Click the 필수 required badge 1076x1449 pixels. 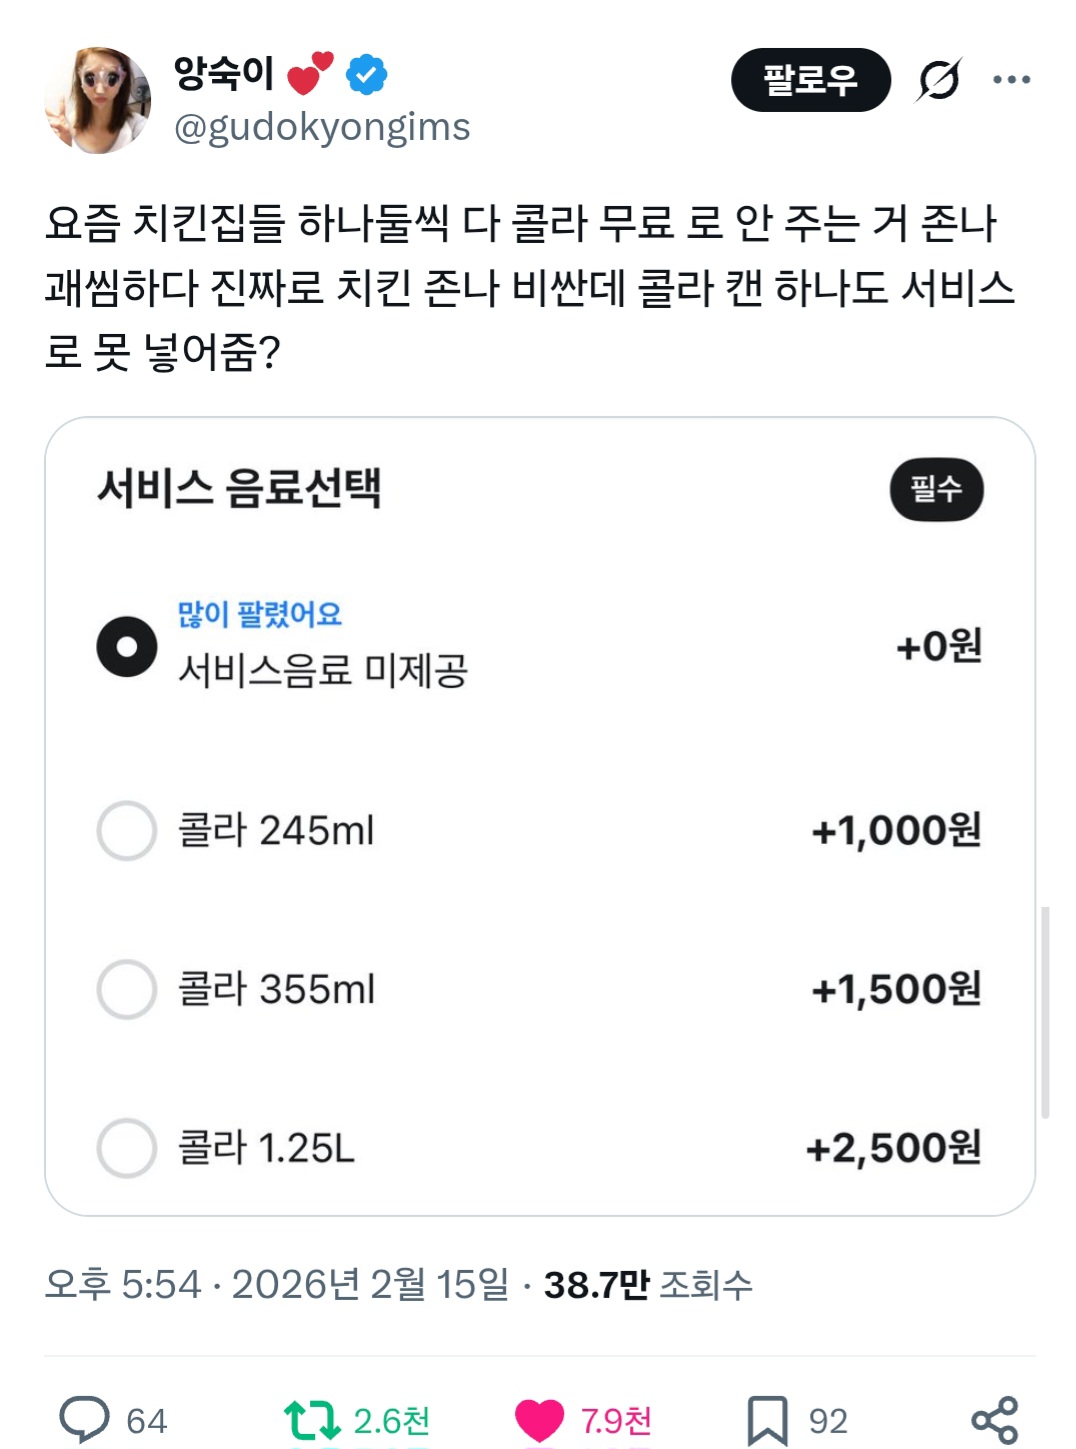coord(936,489)
